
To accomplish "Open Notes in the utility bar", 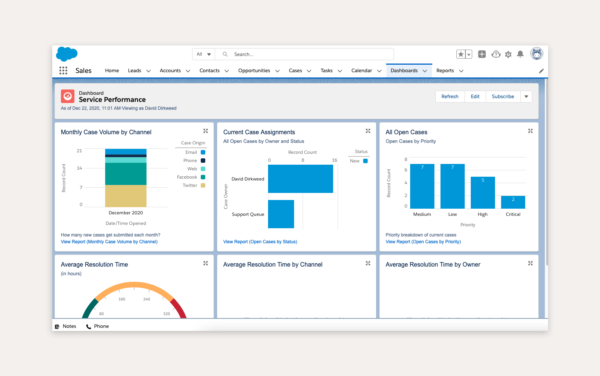I will (65, 326).
